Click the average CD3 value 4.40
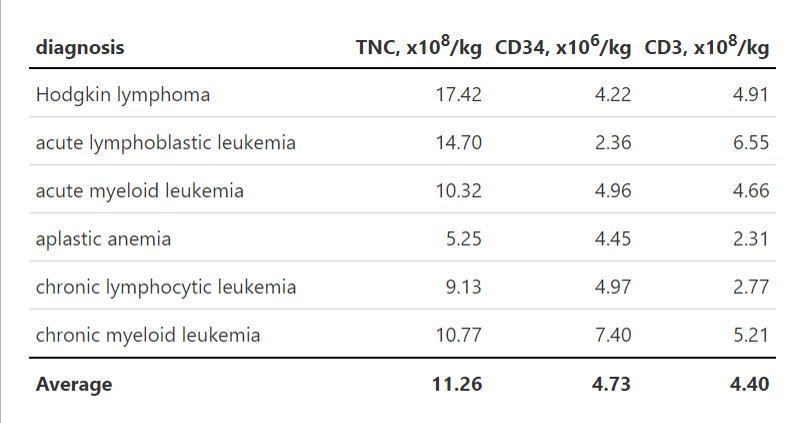 click(750, 384)
